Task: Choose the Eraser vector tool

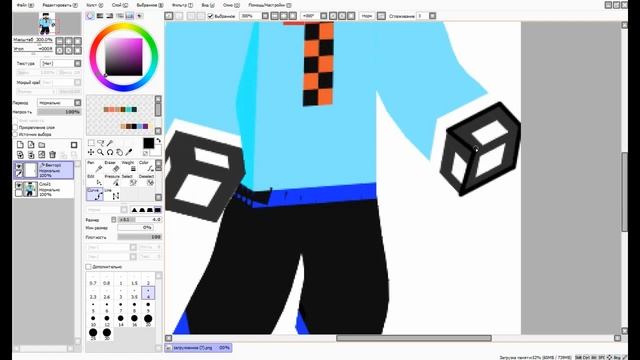Action: pyautogui.click(x=112, y=167)
